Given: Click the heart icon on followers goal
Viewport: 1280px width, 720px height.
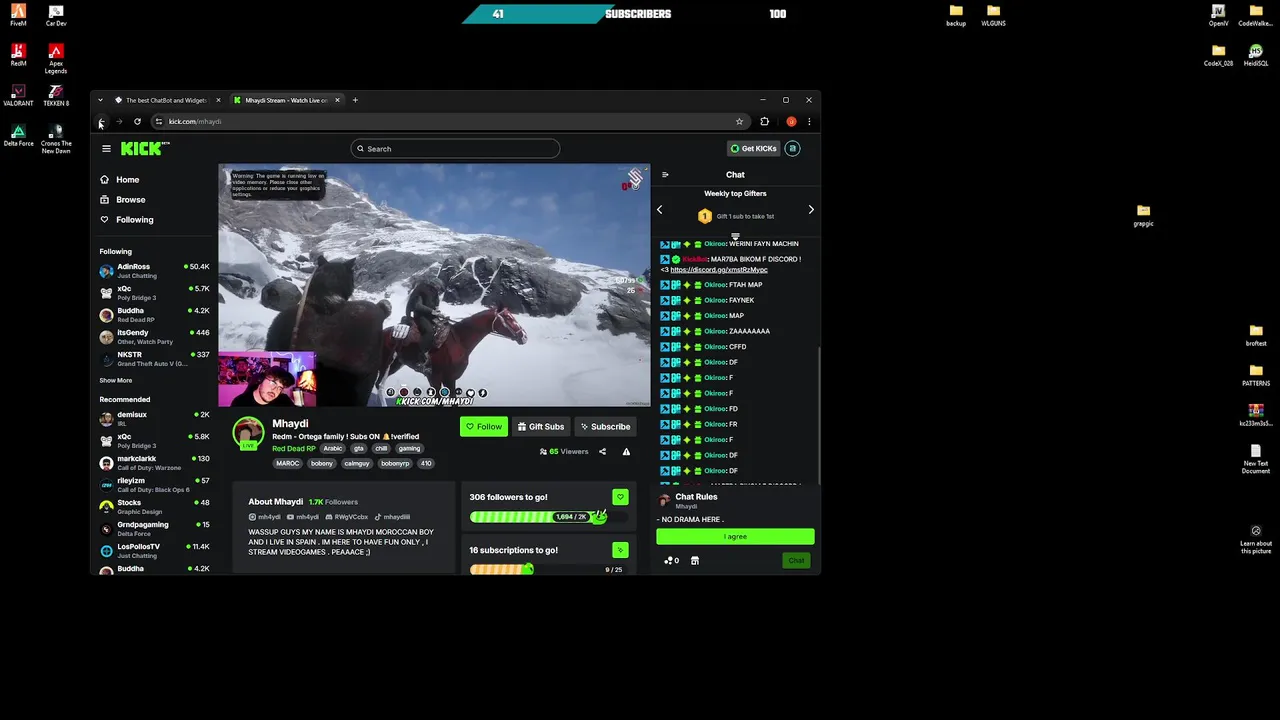Looking at the screenshot, I should [x=620, y=497].
